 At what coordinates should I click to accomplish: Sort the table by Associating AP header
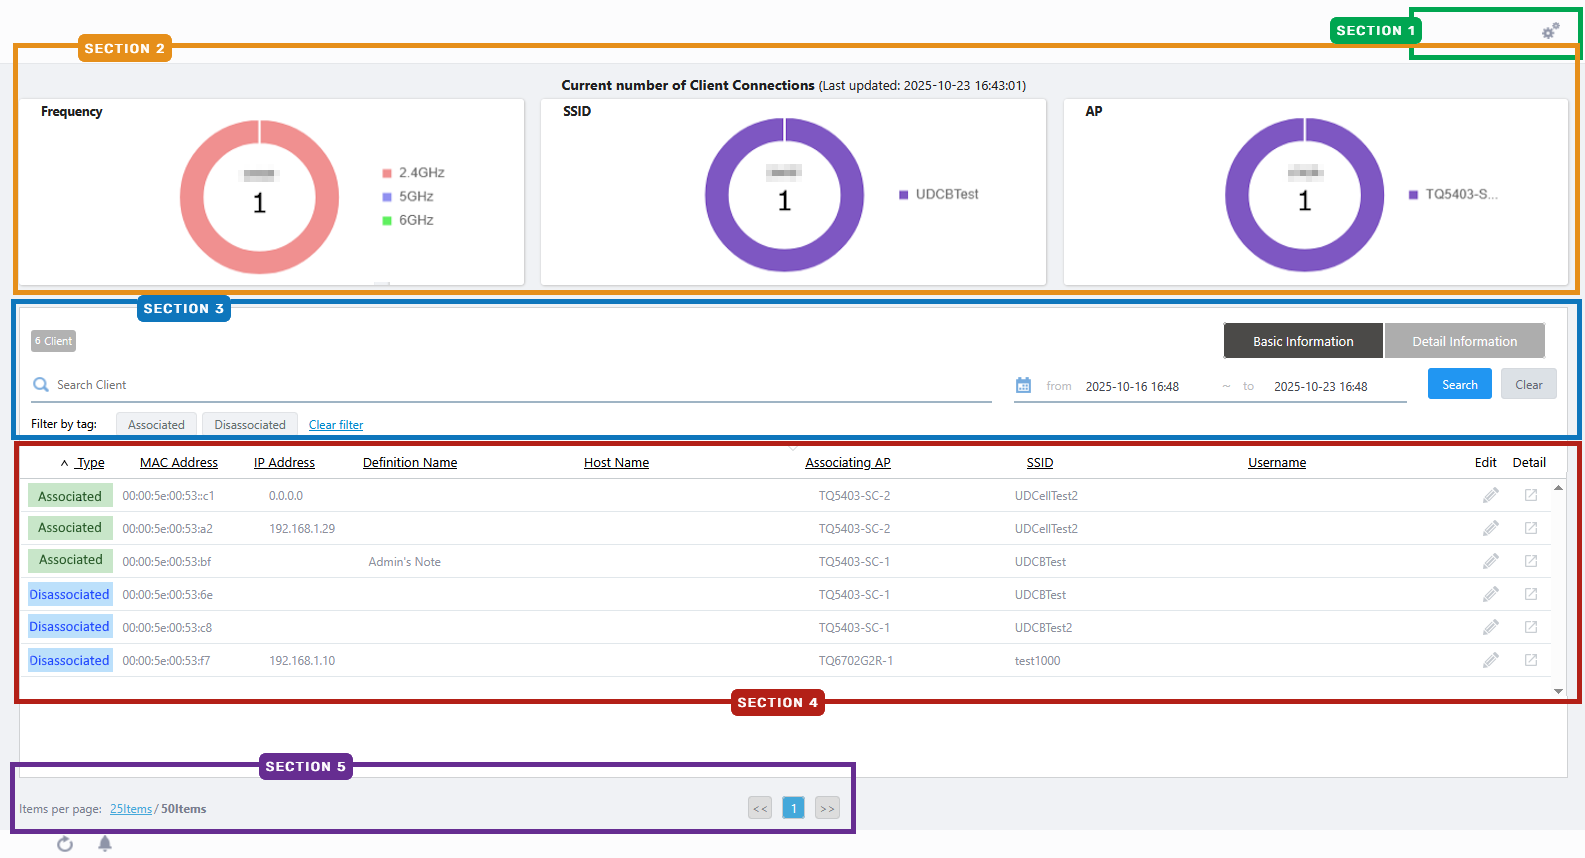[847, 463]
